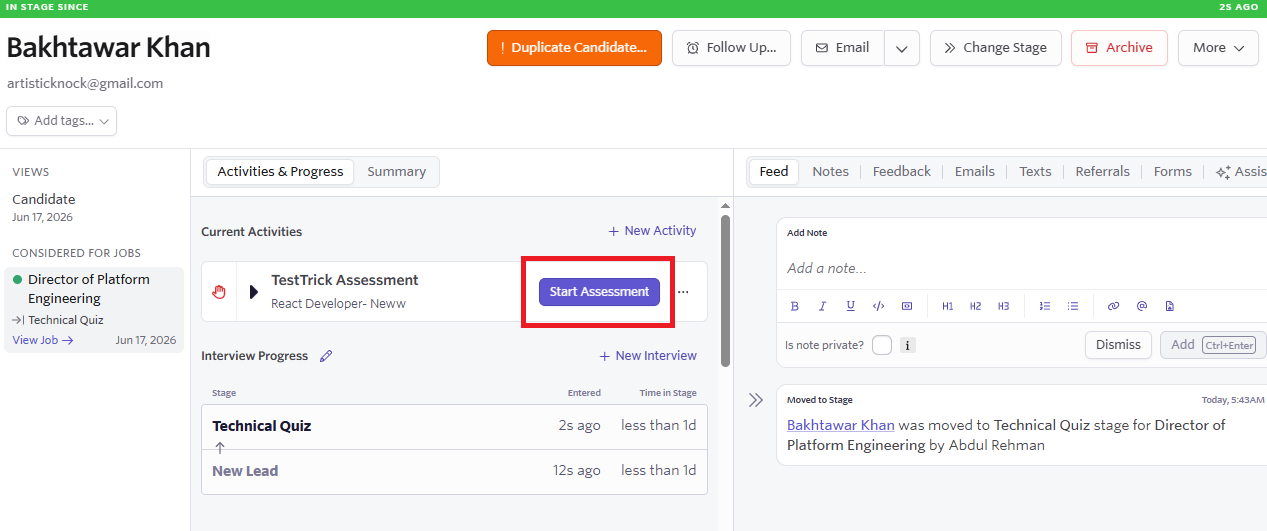
Task: Switch to the Activities & Progress tab
Action: 280,172
